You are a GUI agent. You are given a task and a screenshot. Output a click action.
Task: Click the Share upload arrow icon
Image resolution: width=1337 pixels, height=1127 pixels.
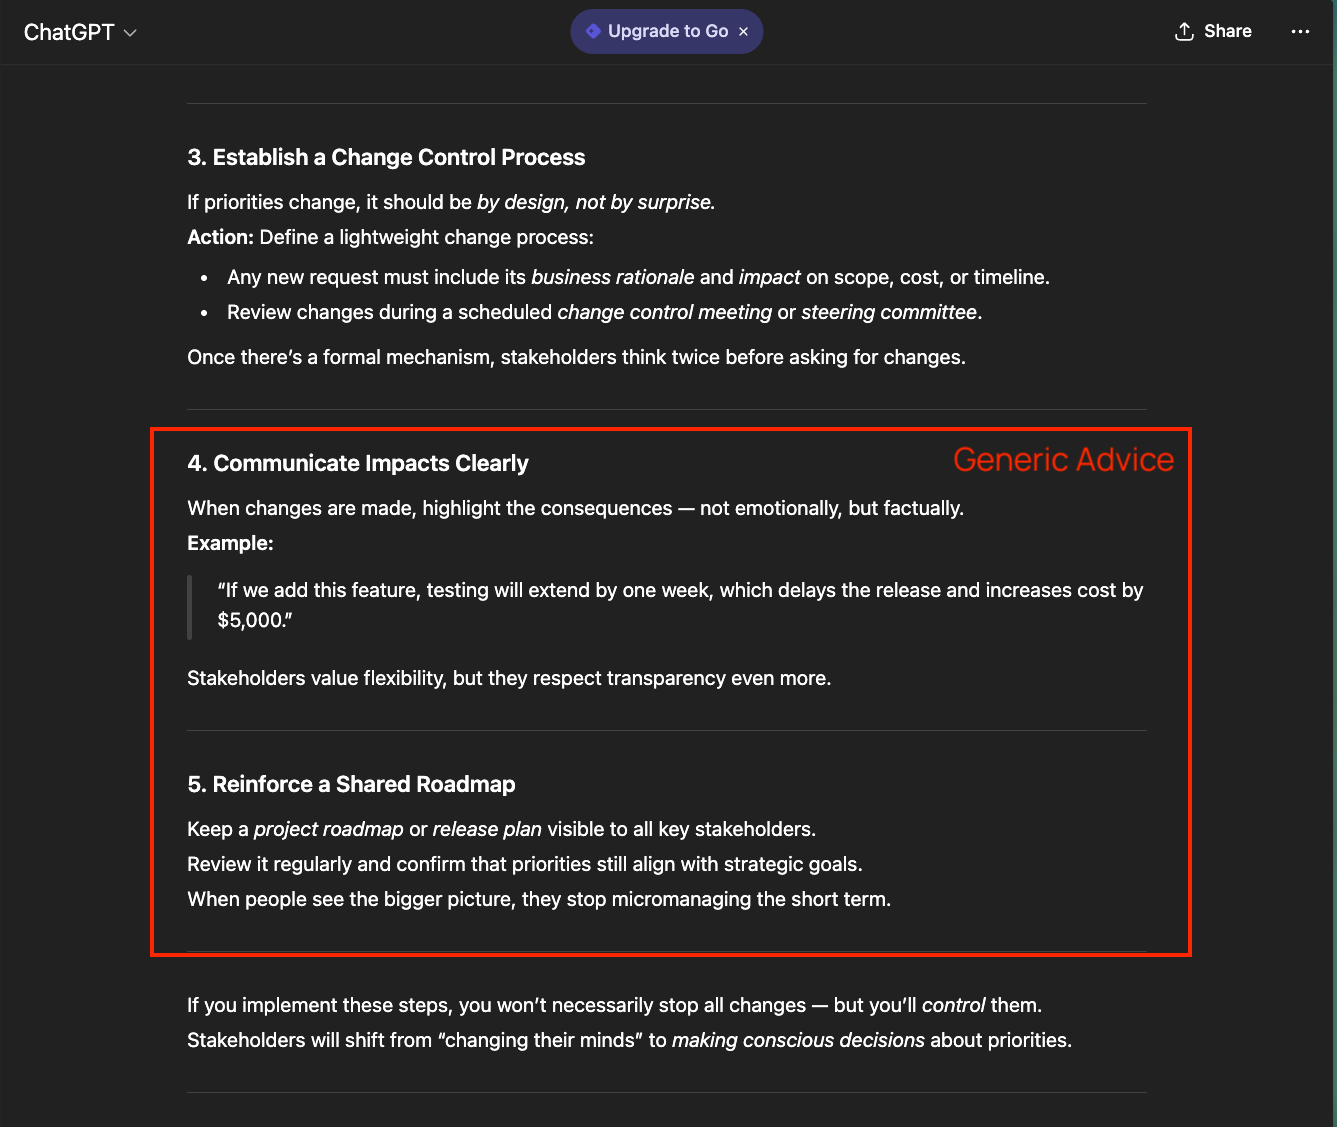tap(1184, 31)
